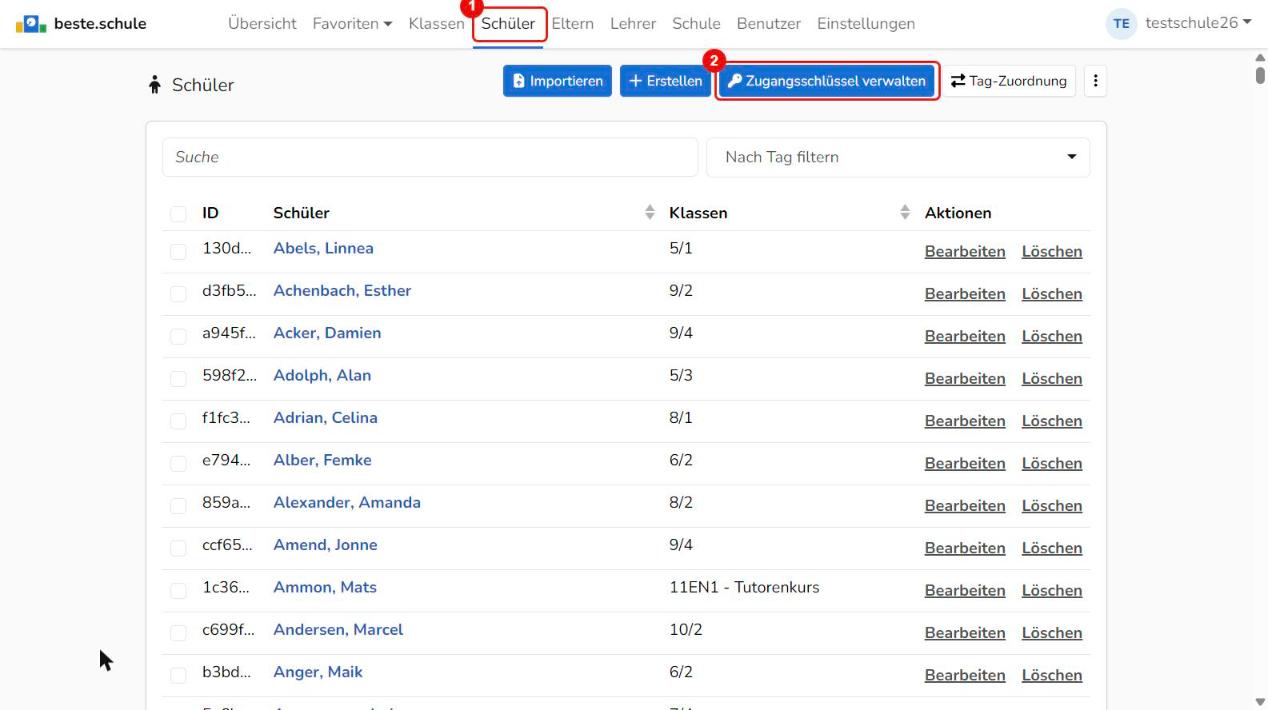
Task: Mark the checkbox for Alber, Femke
Action: (x=178, y=464)
